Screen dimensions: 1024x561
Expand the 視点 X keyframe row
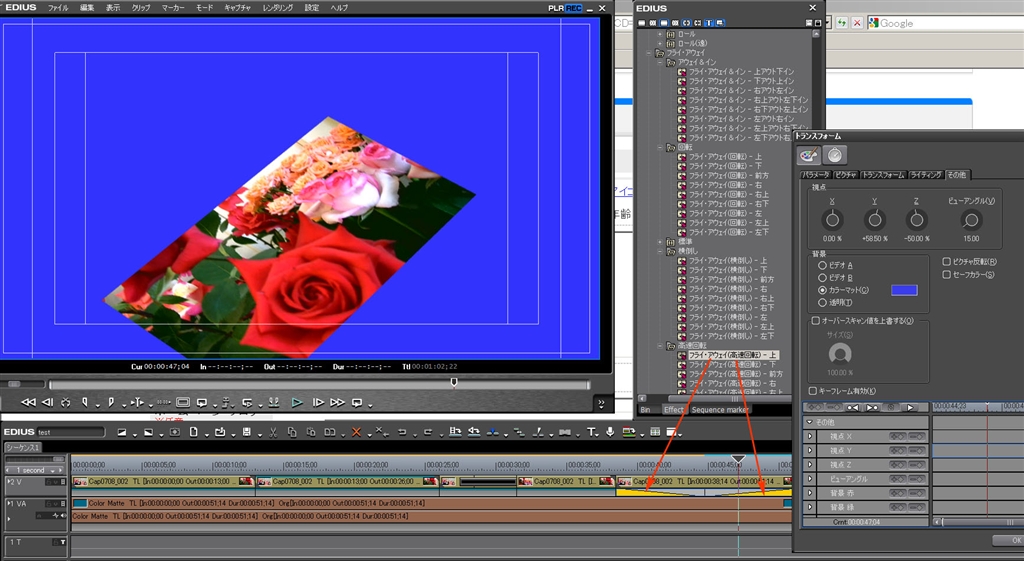(x=811, y=436)
